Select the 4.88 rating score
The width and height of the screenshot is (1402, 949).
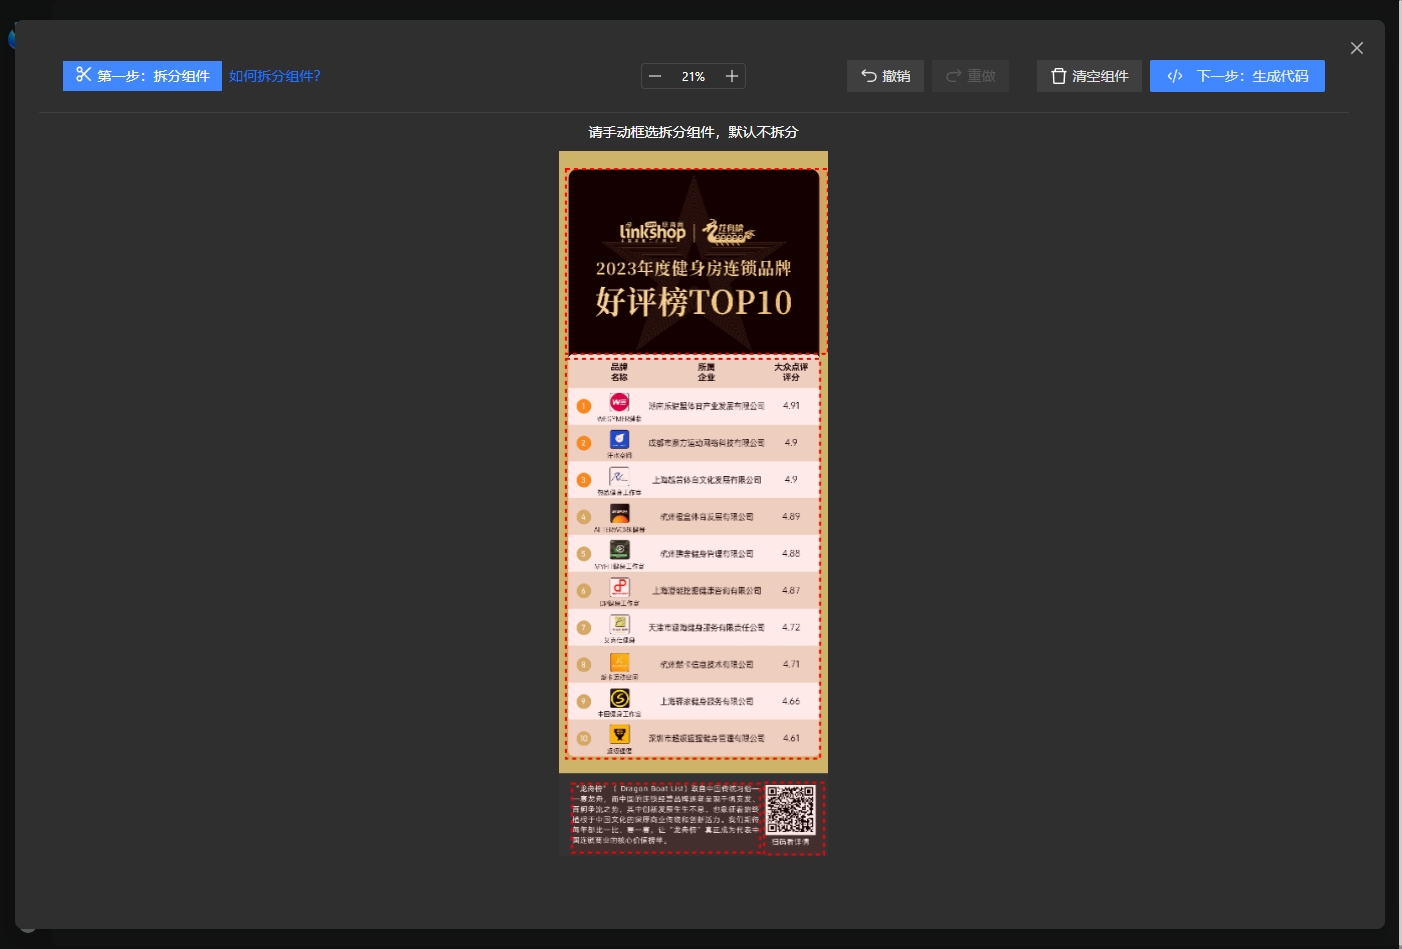[791, 553]
